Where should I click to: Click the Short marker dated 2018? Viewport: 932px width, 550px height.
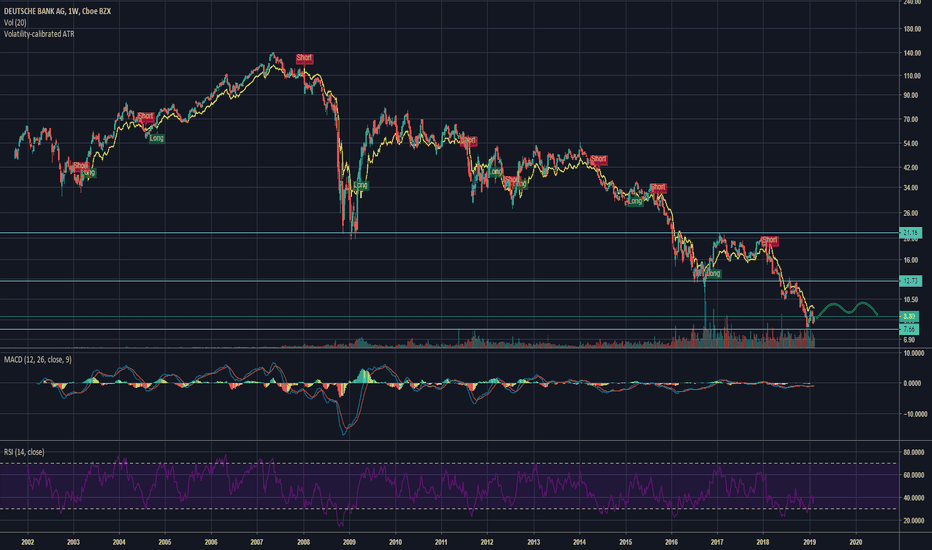point(770,241)
